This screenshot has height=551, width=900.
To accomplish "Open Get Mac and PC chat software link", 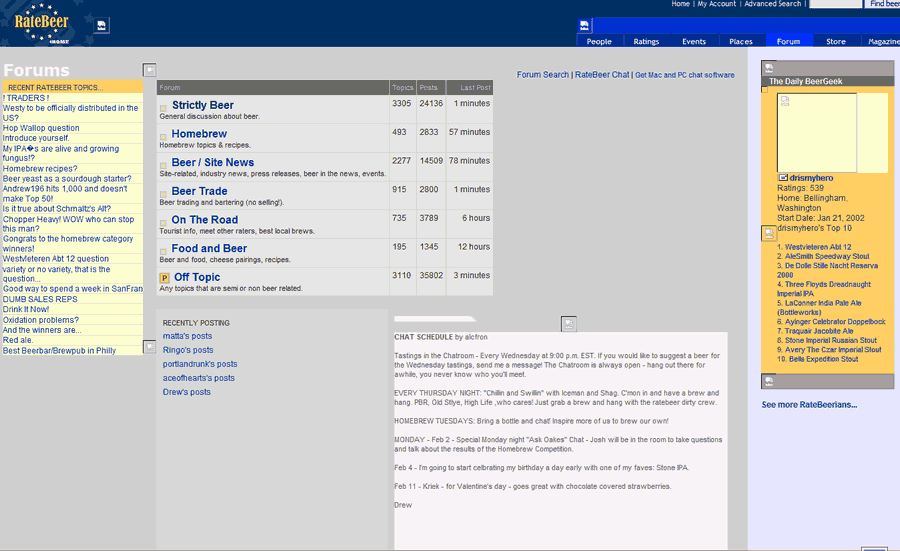I will point(685,75).
